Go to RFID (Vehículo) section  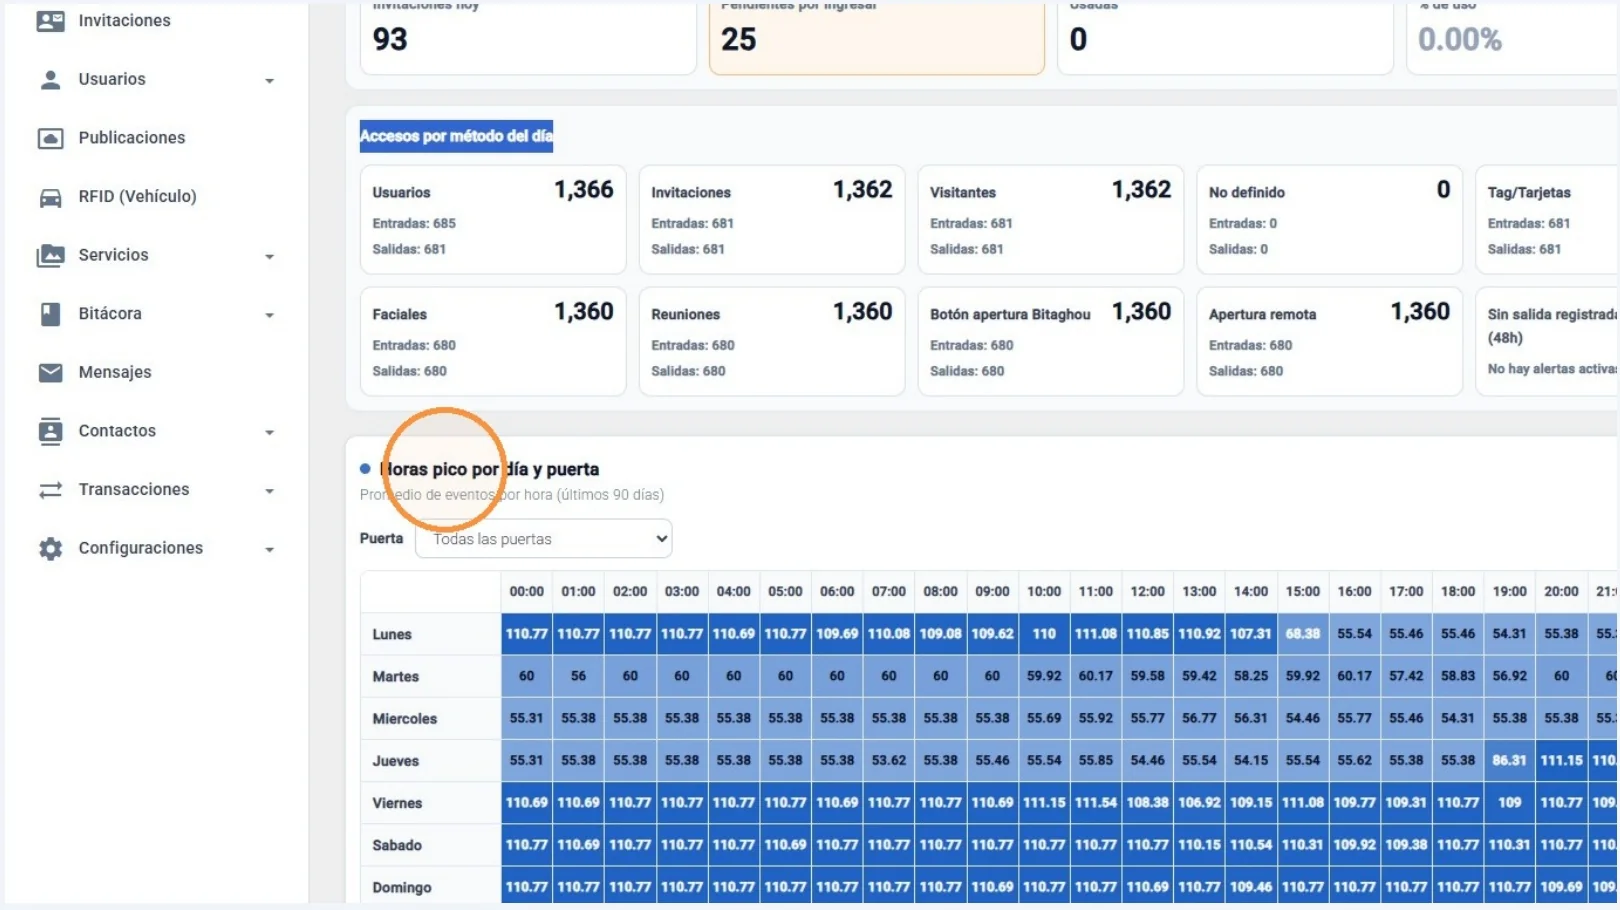click(137, 197)
